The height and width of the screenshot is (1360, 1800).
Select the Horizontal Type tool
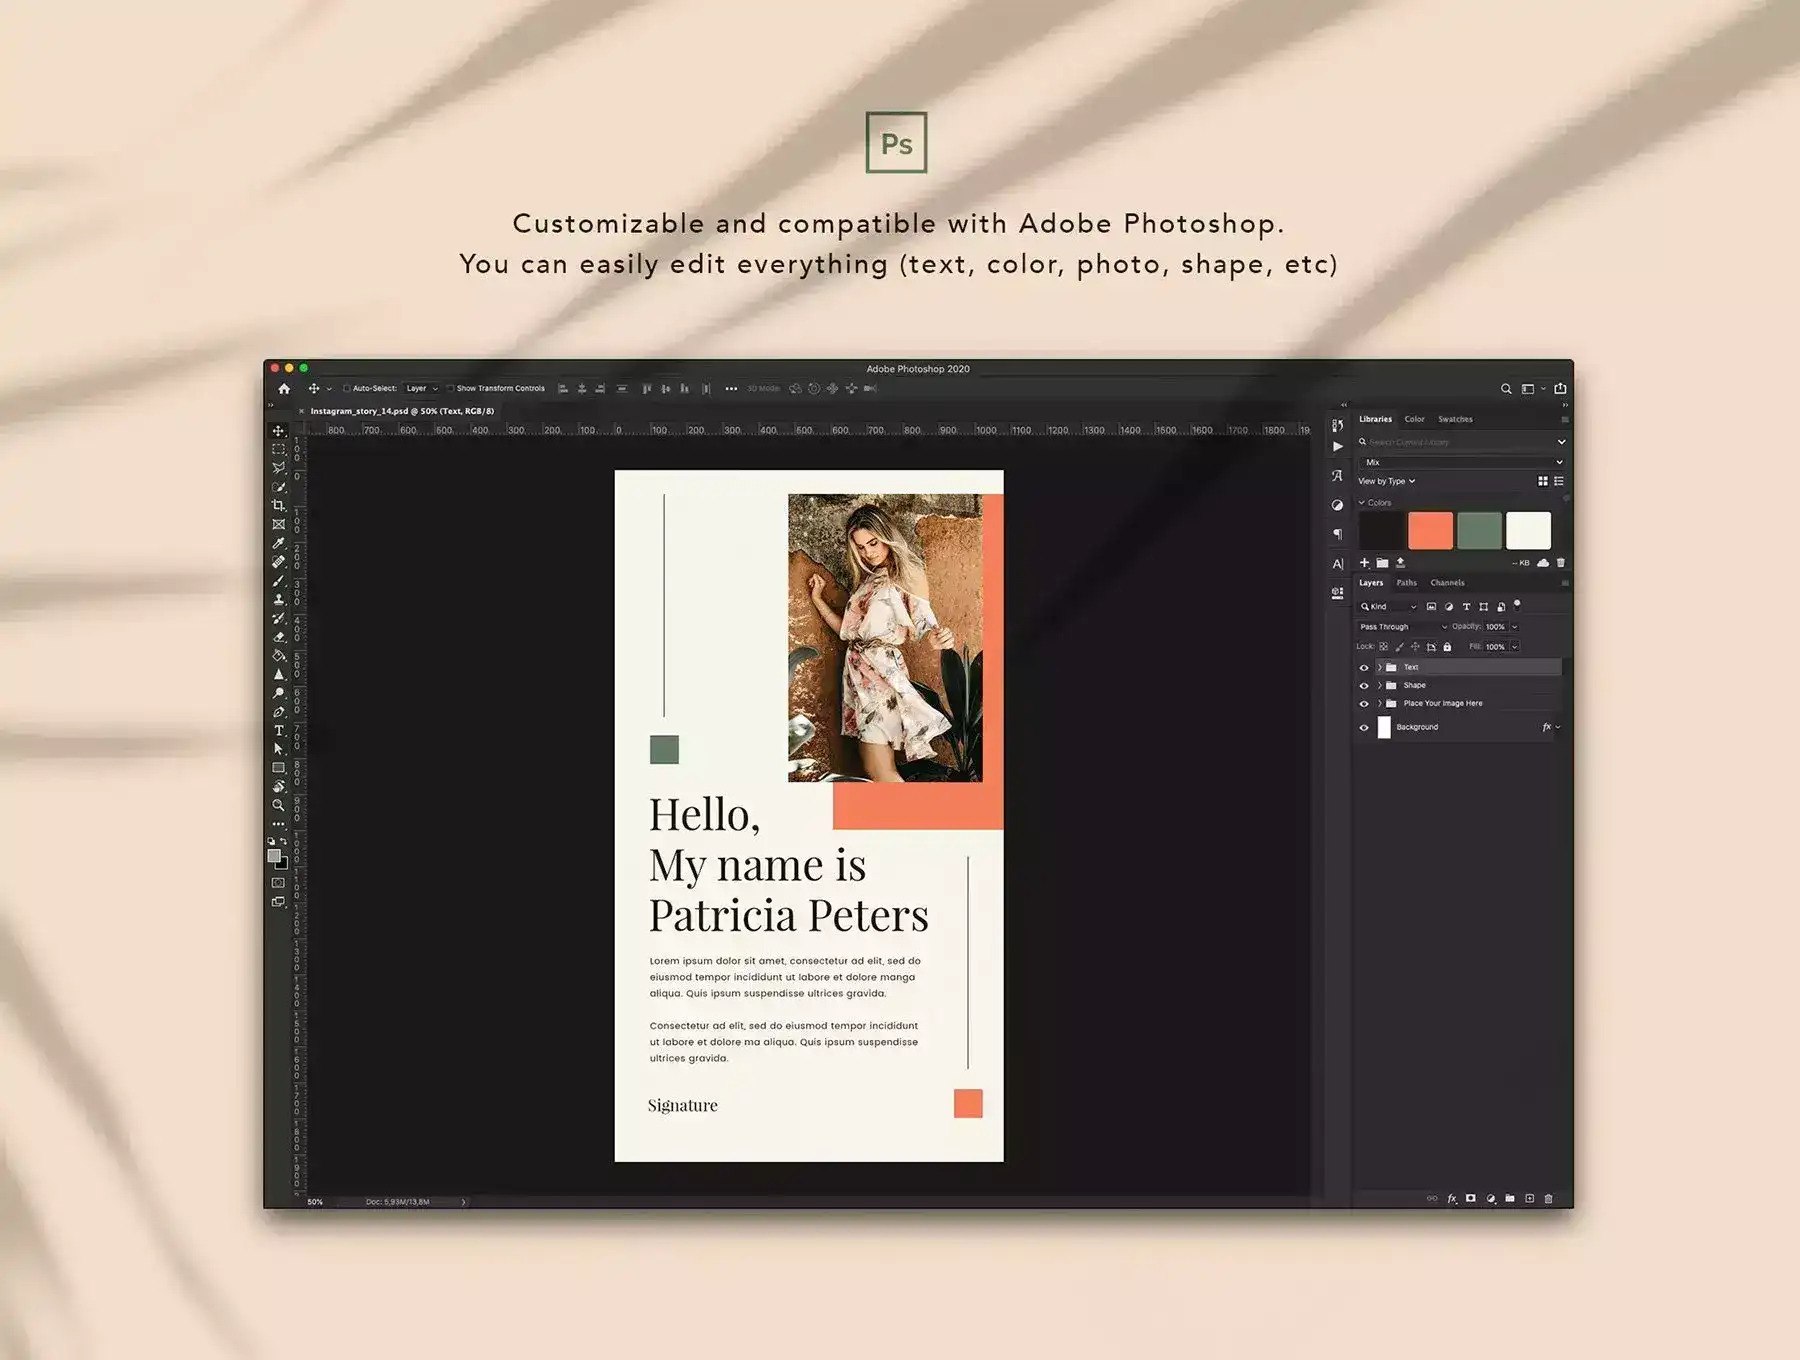[x=279, y=731]
